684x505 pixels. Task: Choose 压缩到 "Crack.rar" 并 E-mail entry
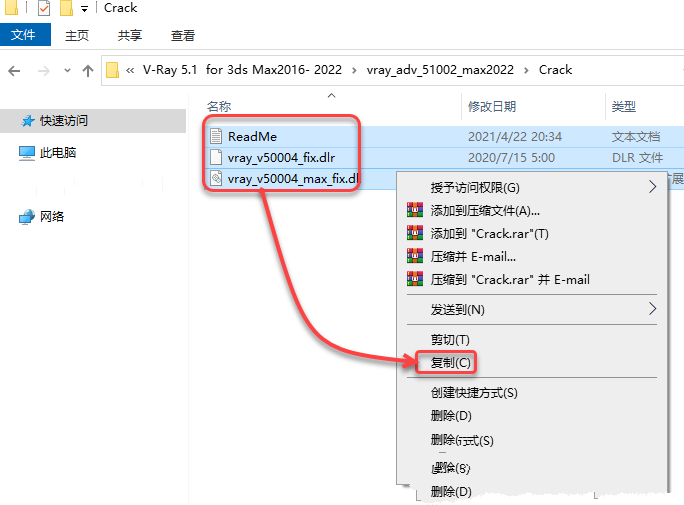[x=532, y=280]
